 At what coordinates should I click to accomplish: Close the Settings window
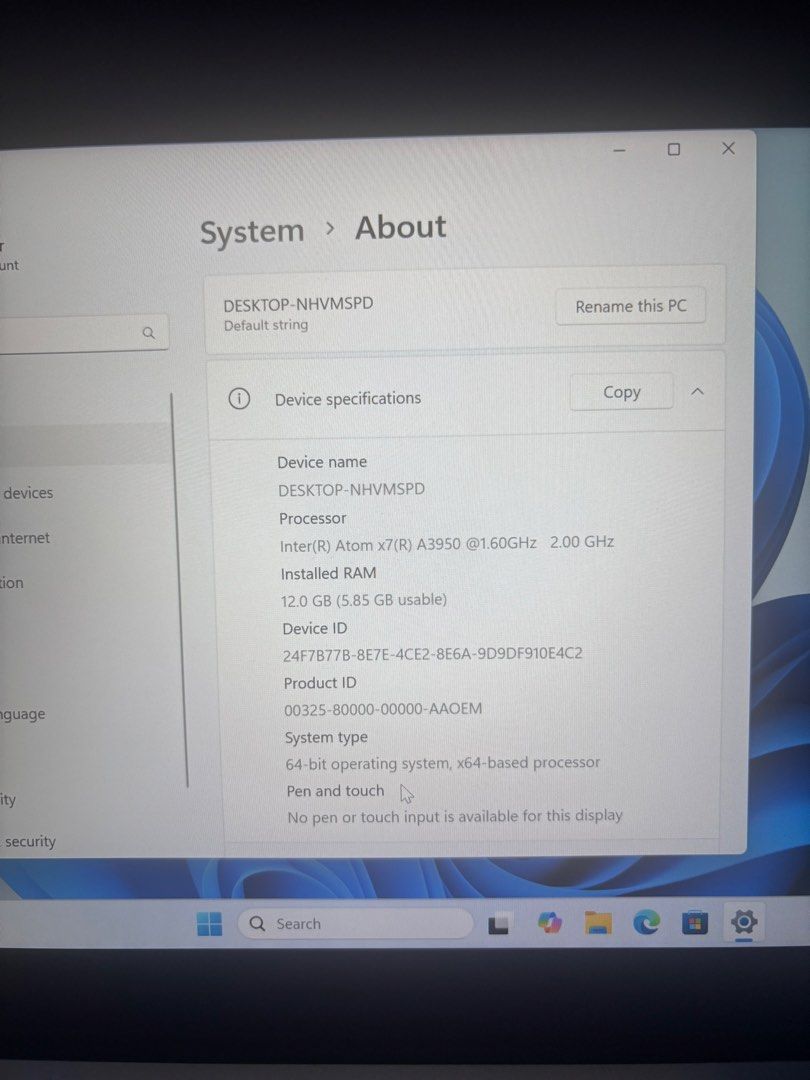[728, 148]
